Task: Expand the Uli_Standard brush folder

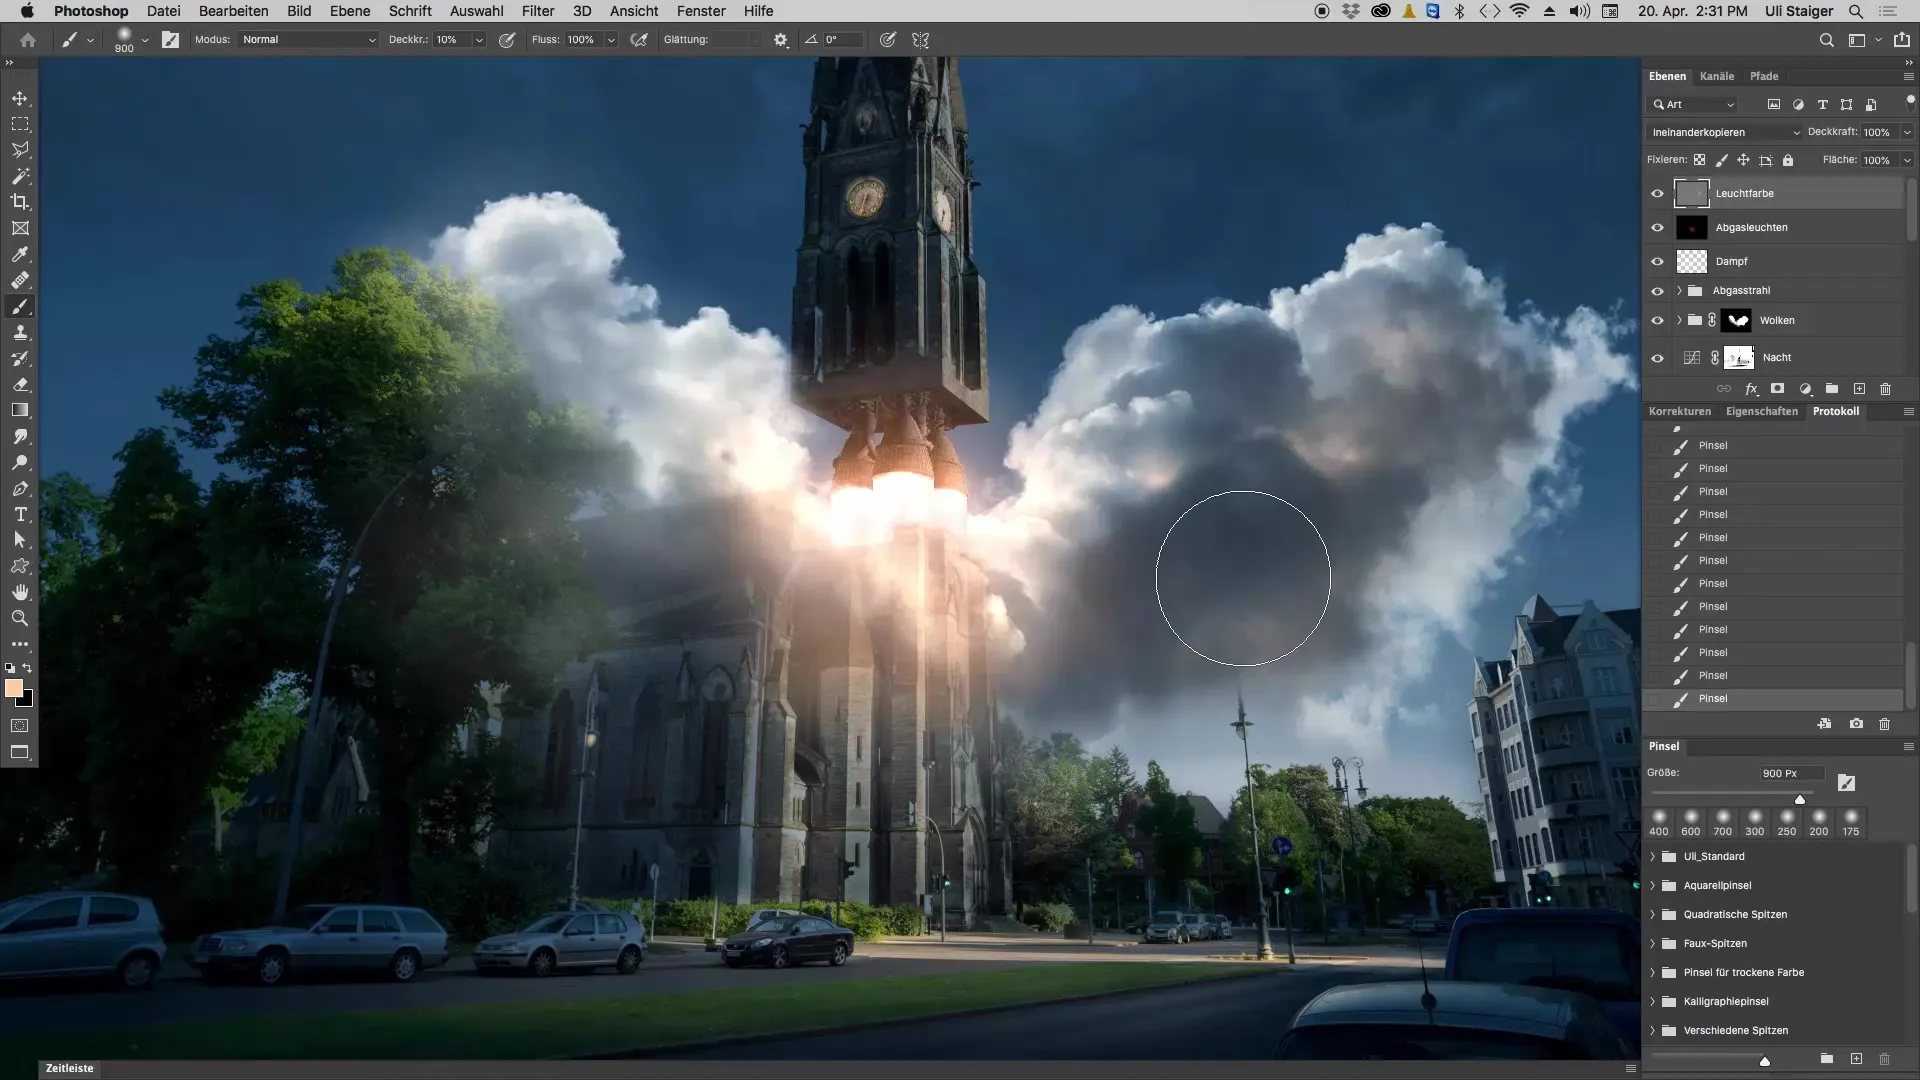Action: tap(1652, 857)
